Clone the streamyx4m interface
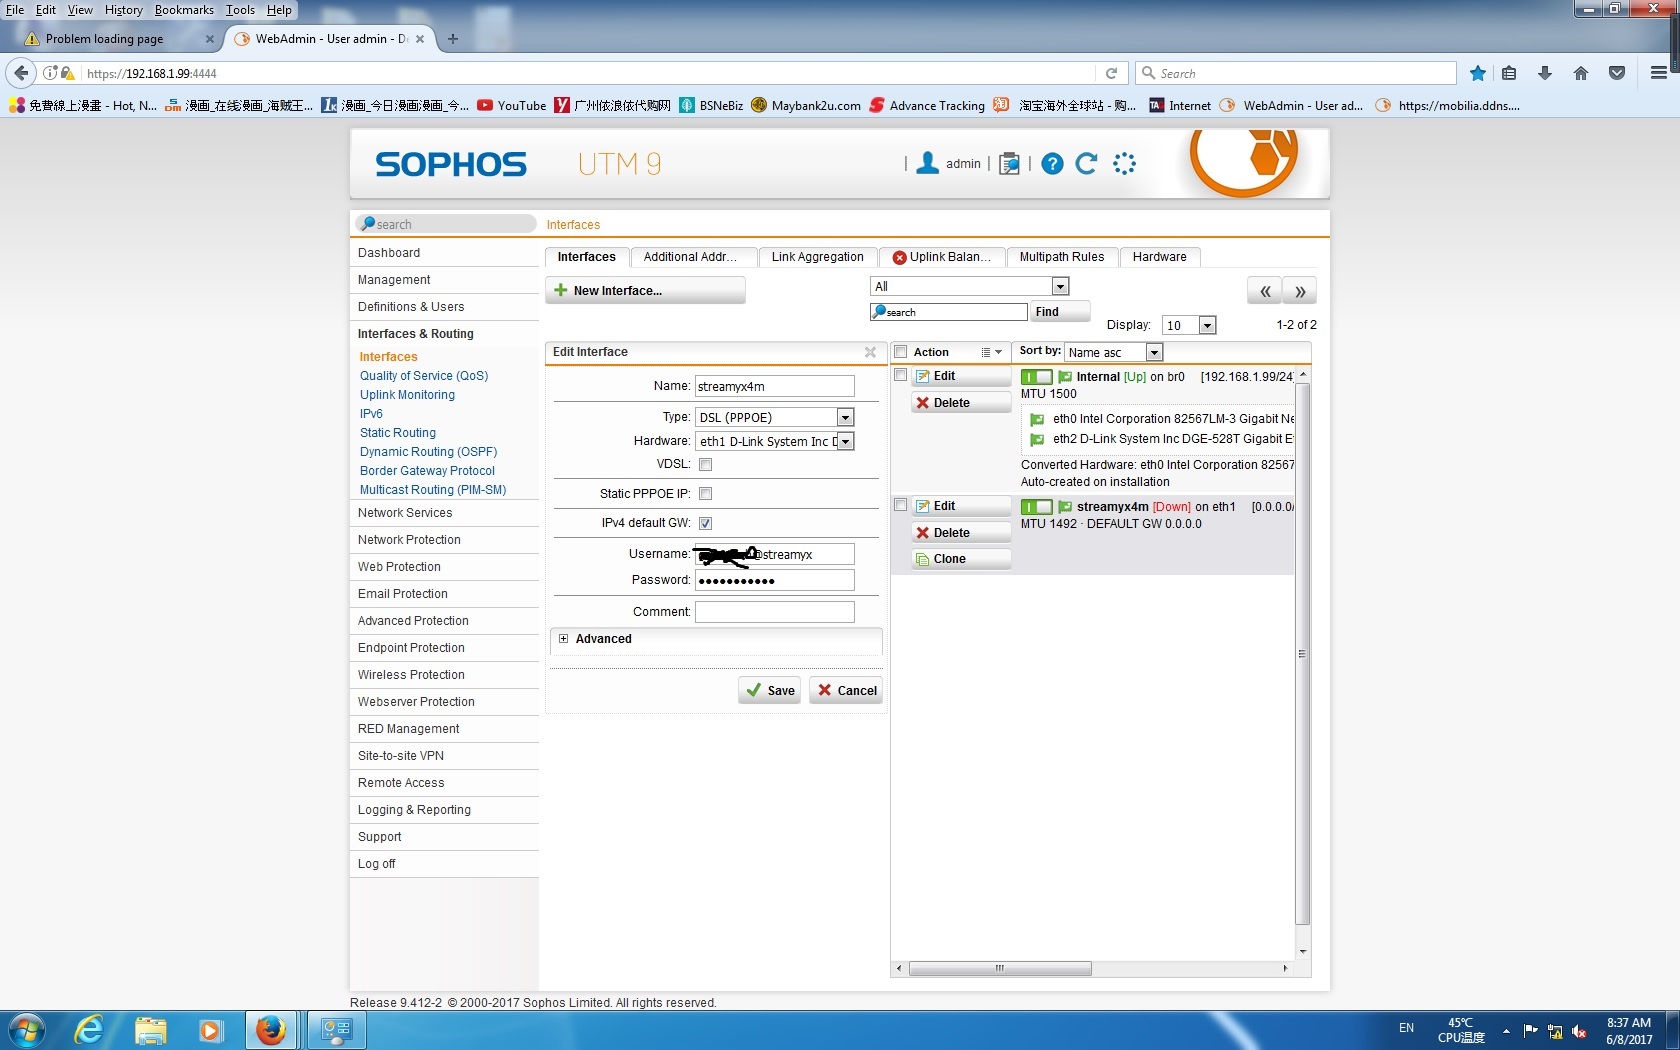1680x1050 pixels. pyautogui.click(x=961, y=559)
